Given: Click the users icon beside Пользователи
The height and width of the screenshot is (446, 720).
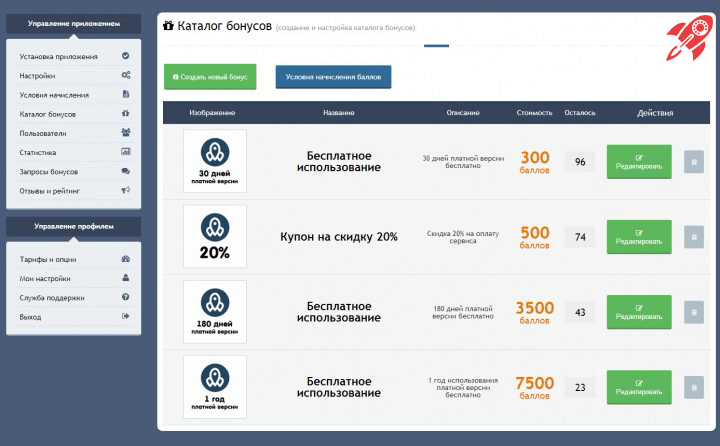Looking at the screenshot, I should (125, 132).
